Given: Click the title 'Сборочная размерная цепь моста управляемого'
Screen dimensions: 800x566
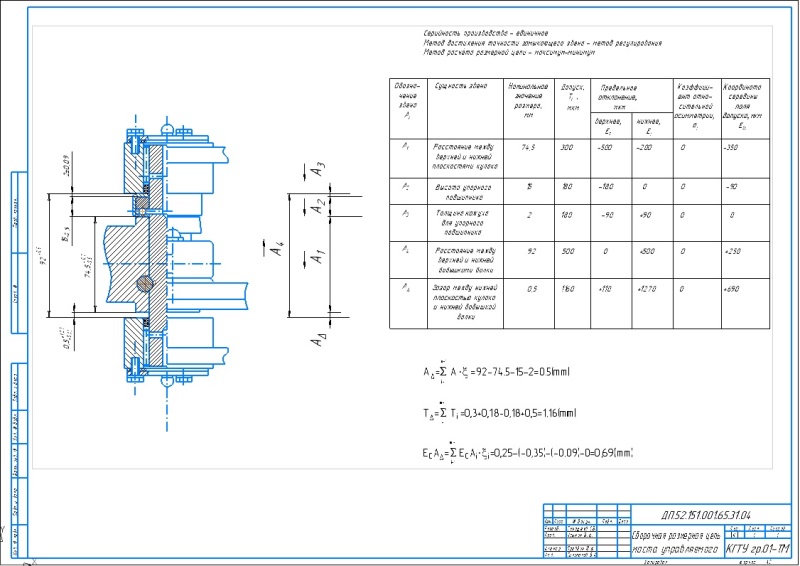Looking at the screenshot, I should (676, 543).
